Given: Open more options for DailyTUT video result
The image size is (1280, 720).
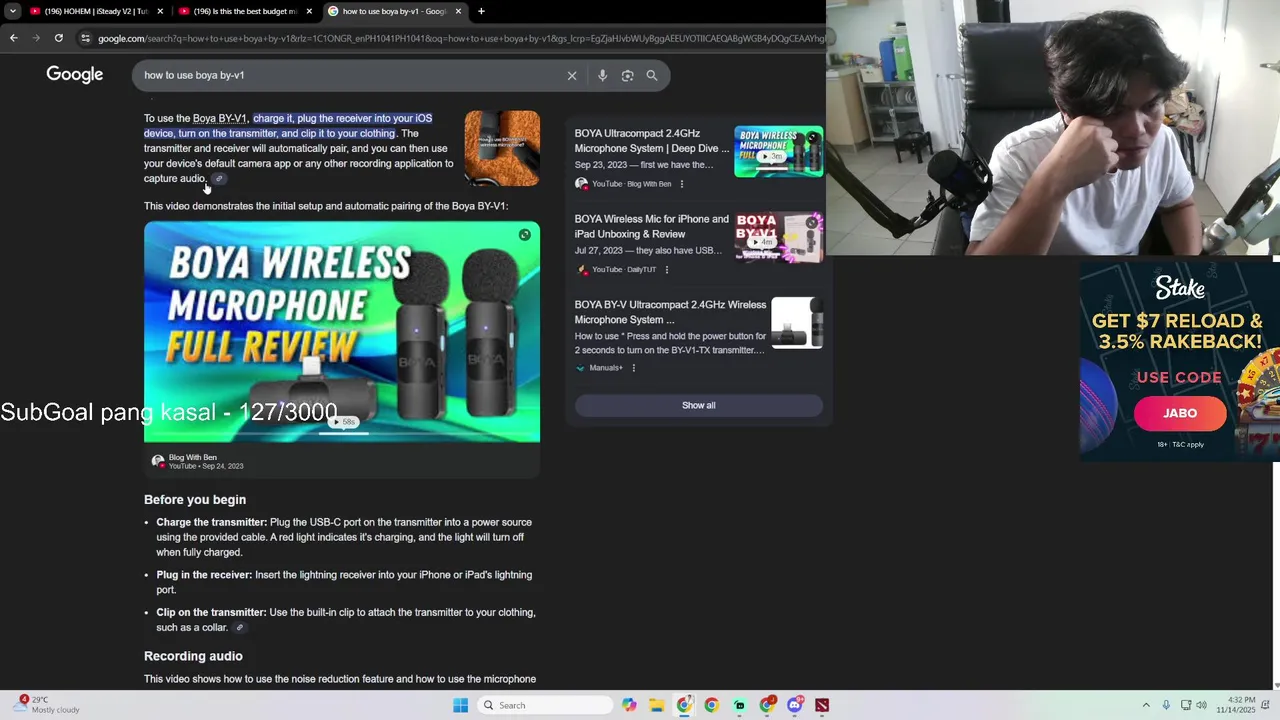Looking at the screenshot, I should (667, 270).
